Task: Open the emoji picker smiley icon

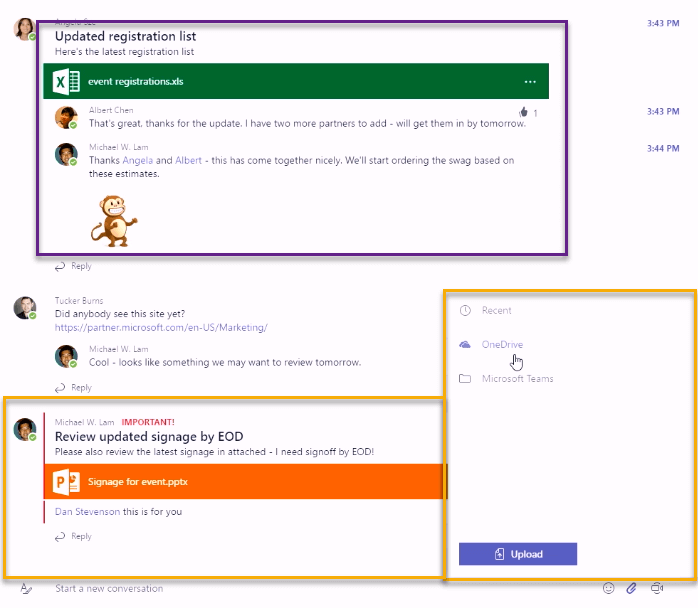Action: coord(607,588)
